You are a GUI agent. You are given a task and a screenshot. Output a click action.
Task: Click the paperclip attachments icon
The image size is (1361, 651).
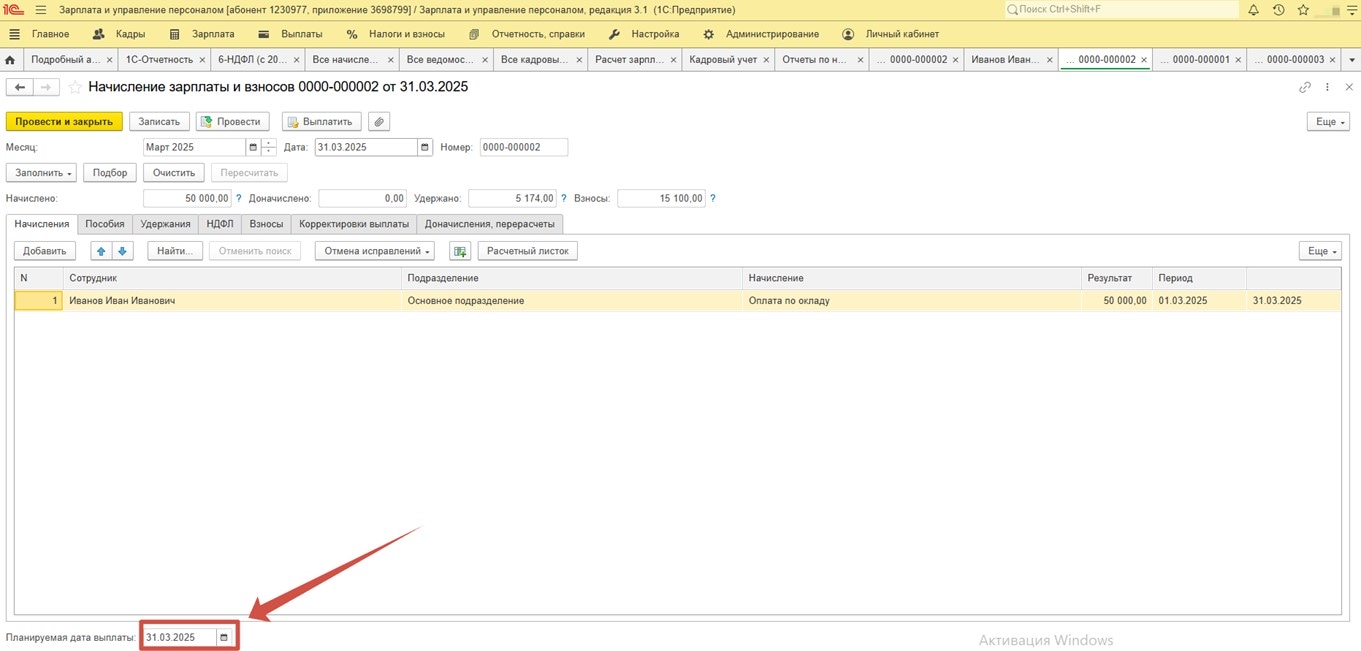click(378, 122)
